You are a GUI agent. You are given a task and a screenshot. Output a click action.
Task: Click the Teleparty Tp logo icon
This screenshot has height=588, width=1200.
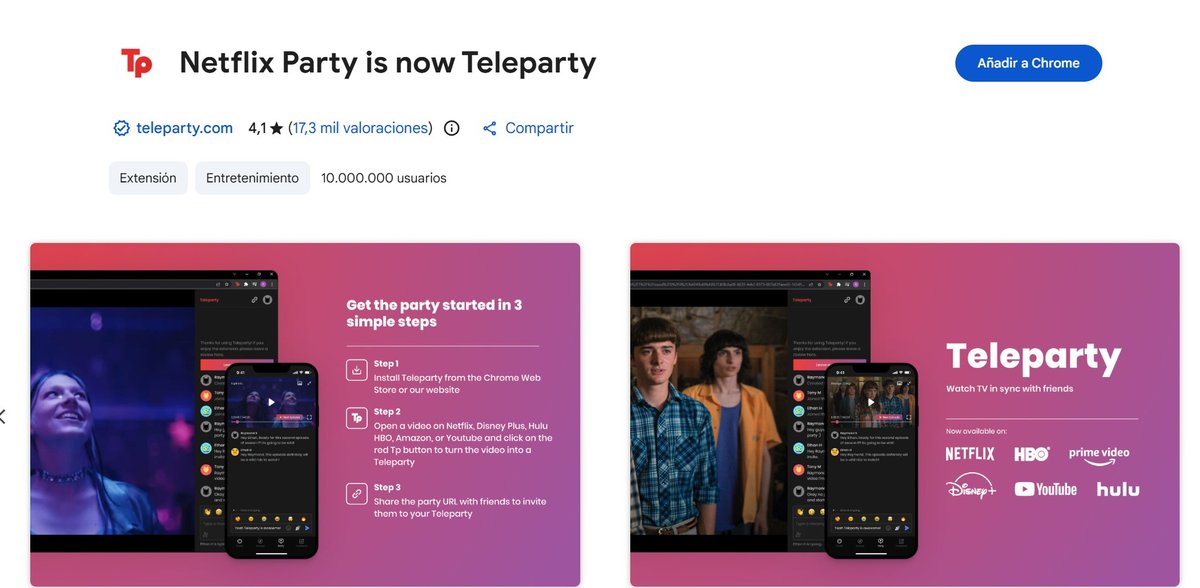point(136,63)
